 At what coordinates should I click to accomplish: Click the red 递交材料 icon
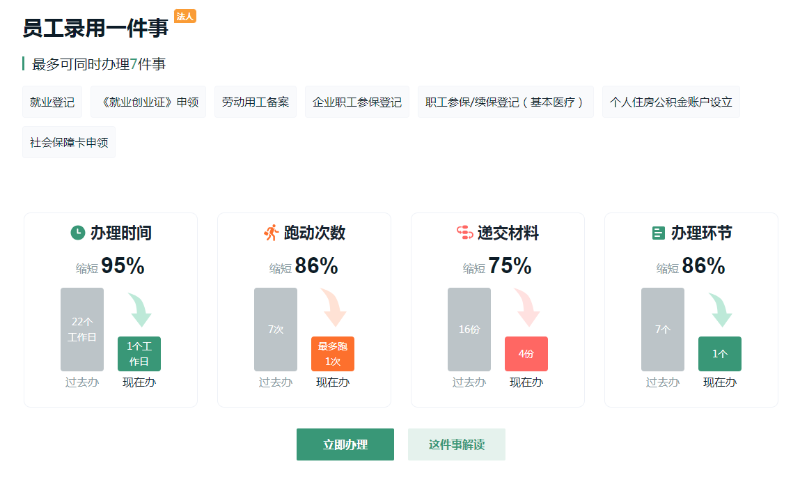pos(465,233)
